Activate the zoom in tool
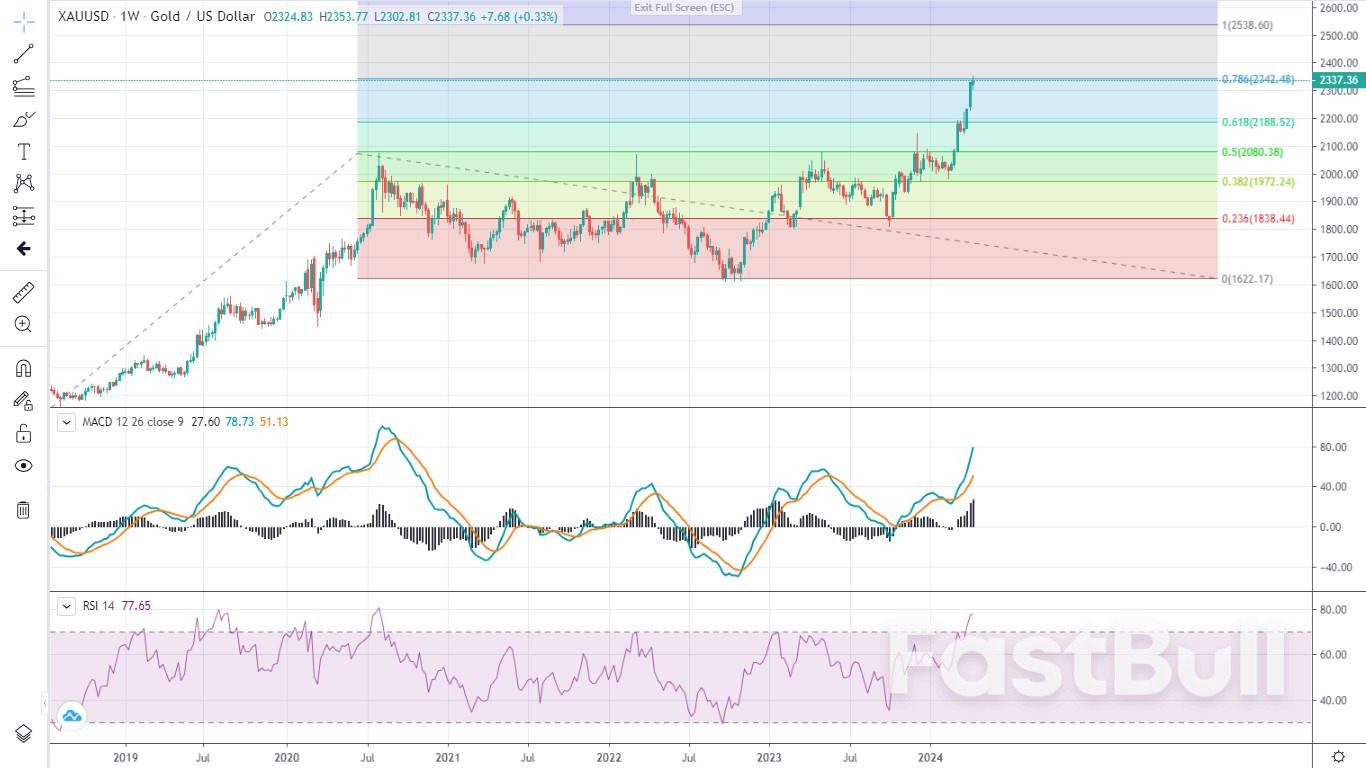Image resolution: width=1366 pixels, height=768 pixels. [x=23, y=324]
